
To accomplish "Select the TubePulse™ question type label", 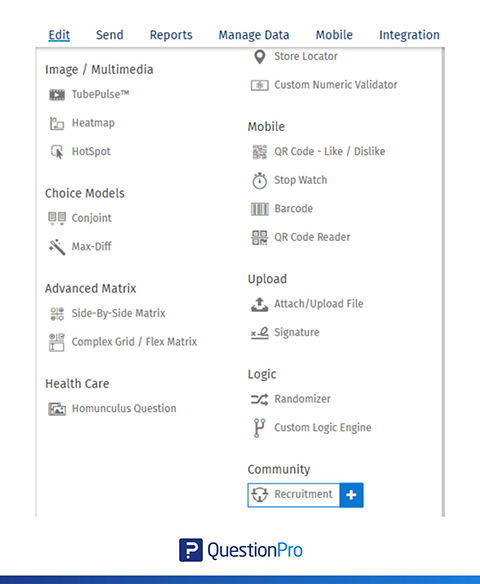I will coord(100,95).
